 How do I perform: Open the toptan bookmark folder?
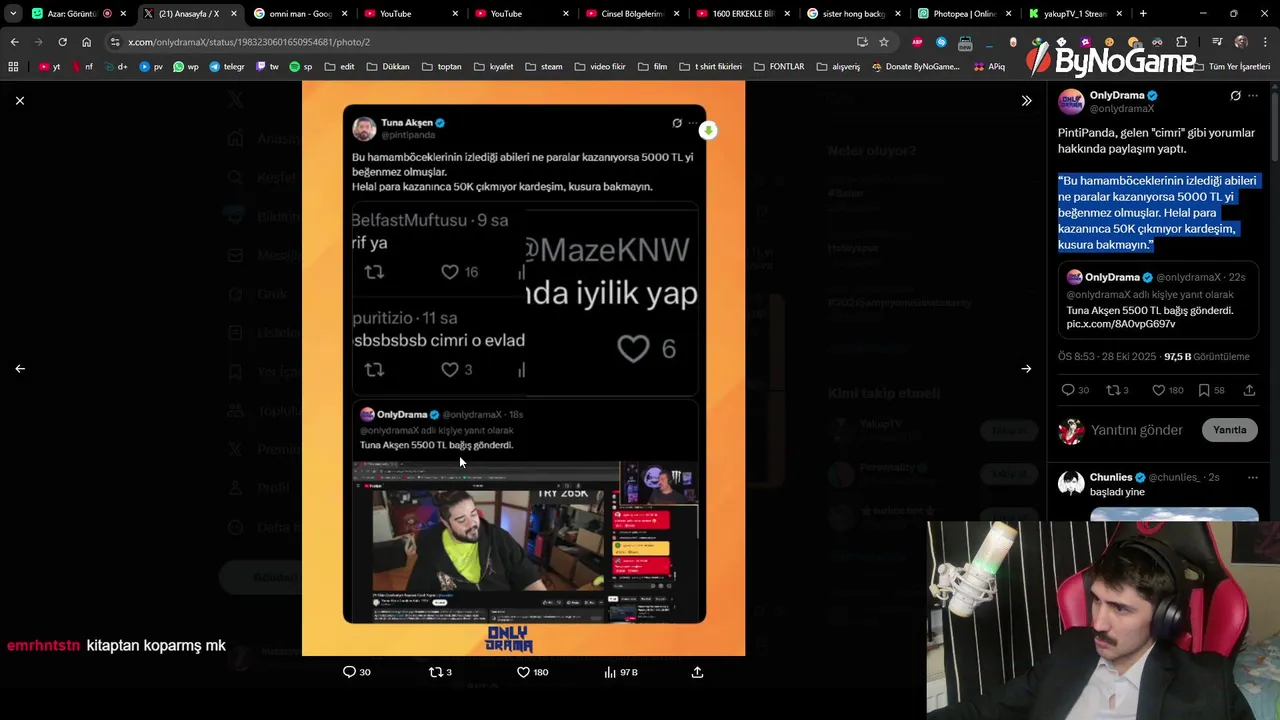(442, 67)
